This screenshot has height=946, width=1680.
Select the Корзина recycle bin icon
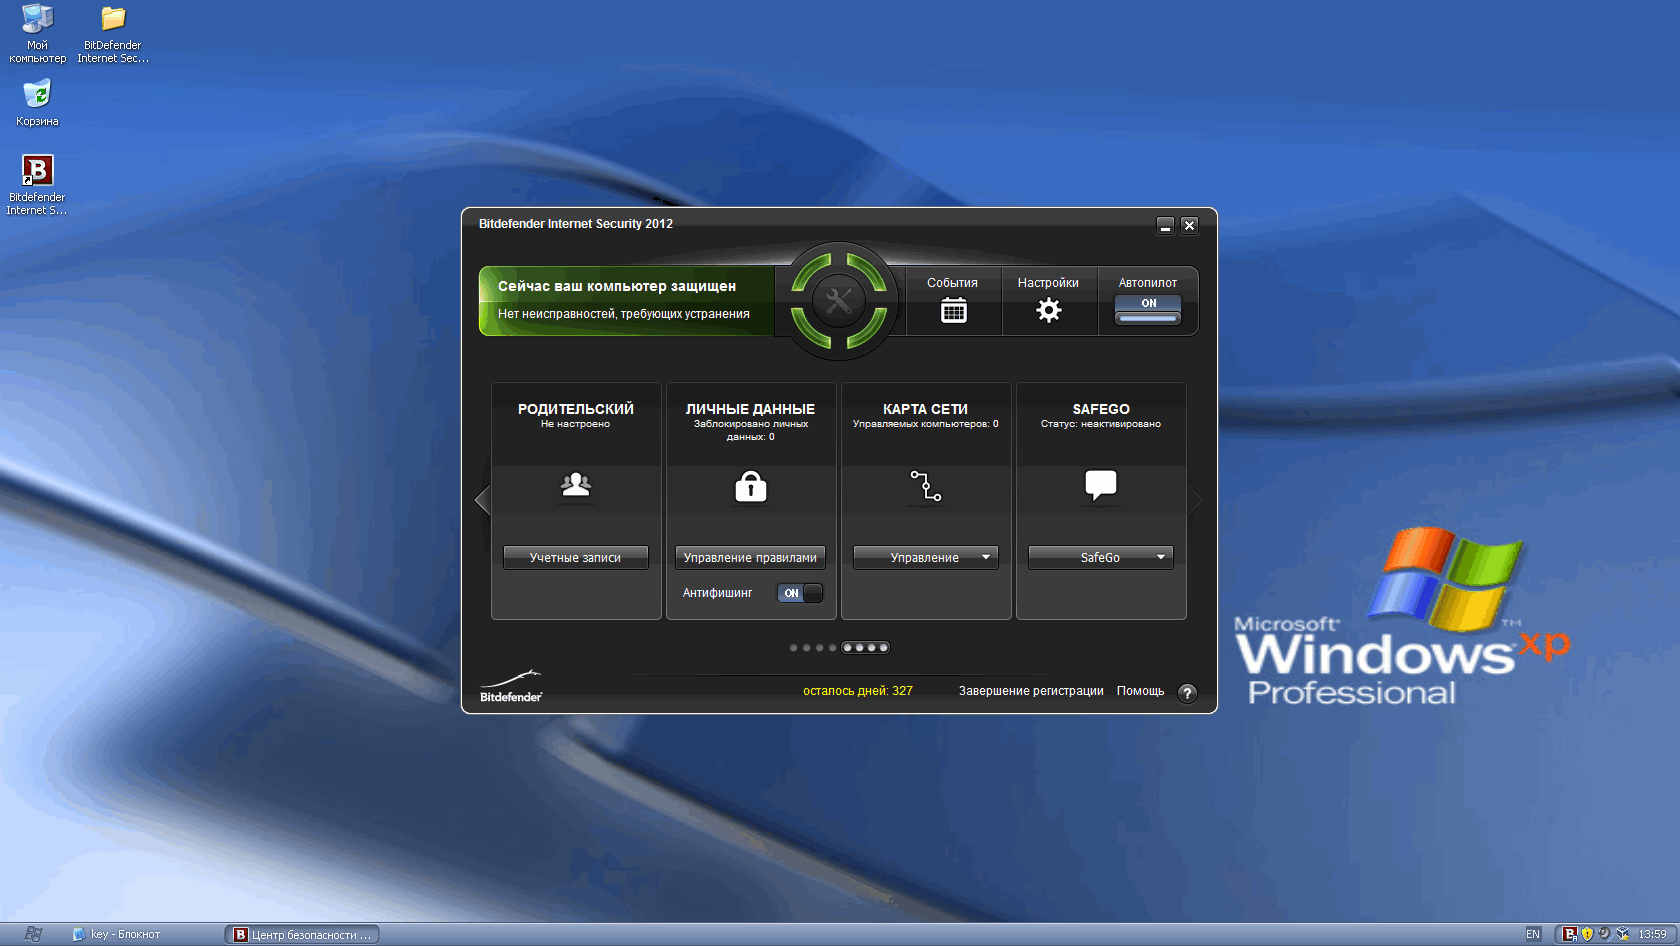[x=37, y=102]
